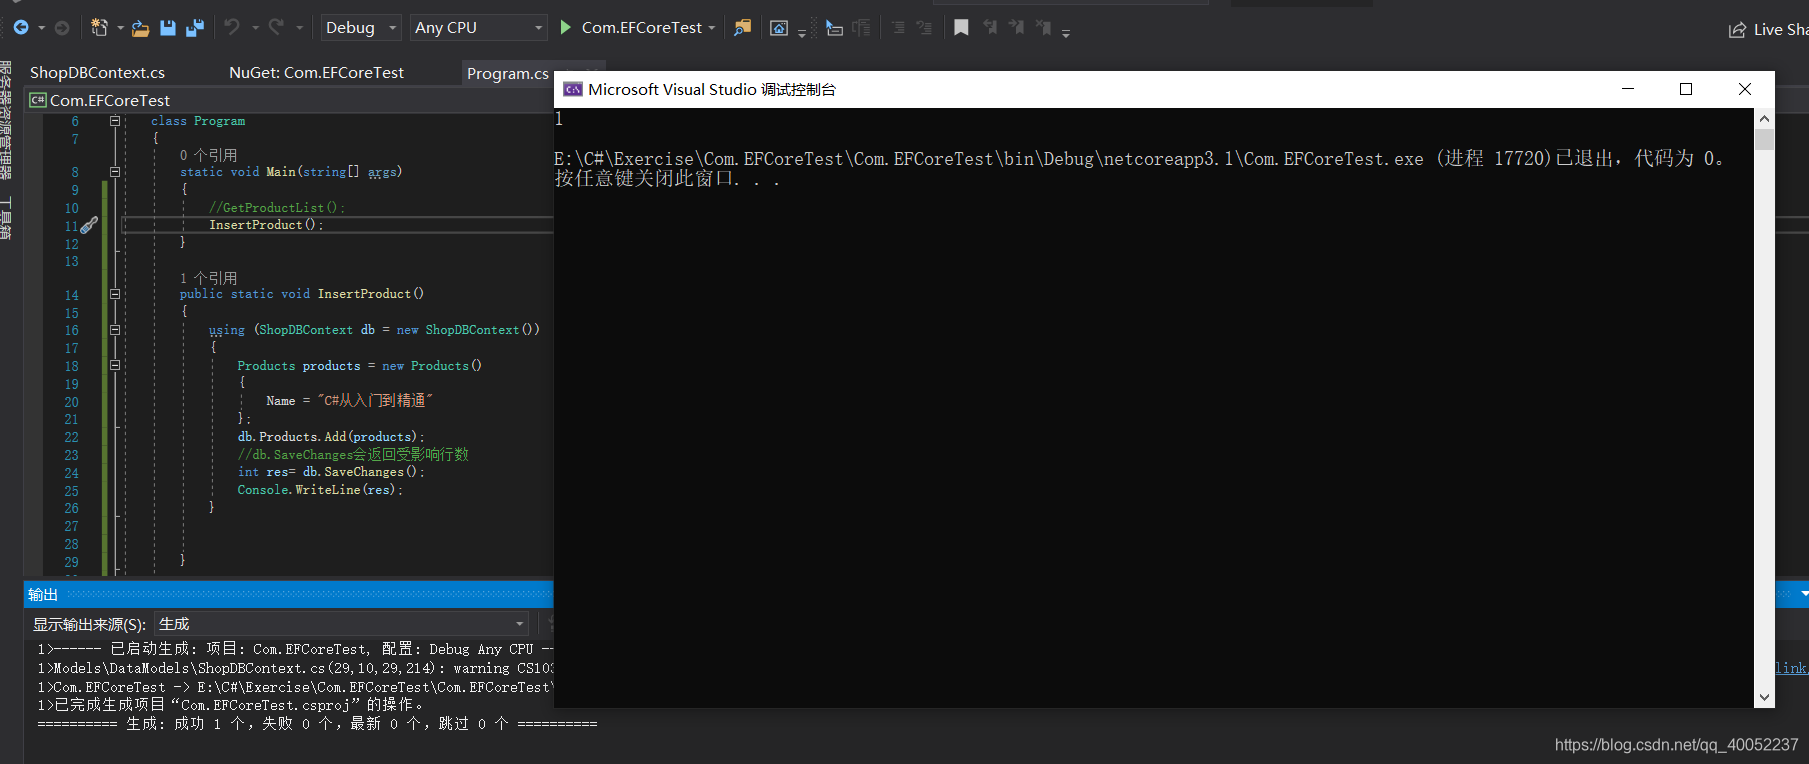Click the debug console vertical scrollbar thumb
Screen dimensions: 1809x764
click(1764, 139)
